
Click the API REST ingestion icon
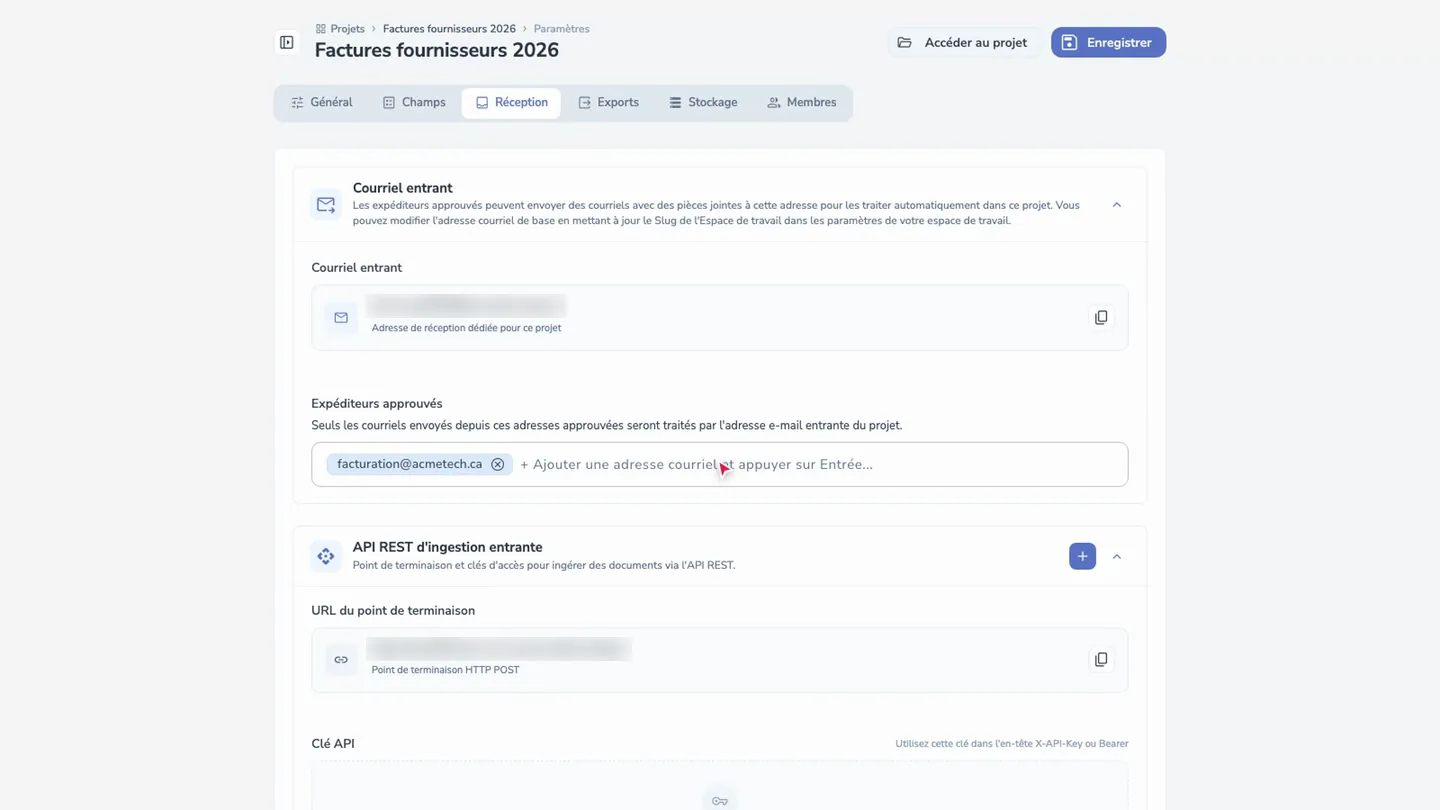(x=326, y=557)
